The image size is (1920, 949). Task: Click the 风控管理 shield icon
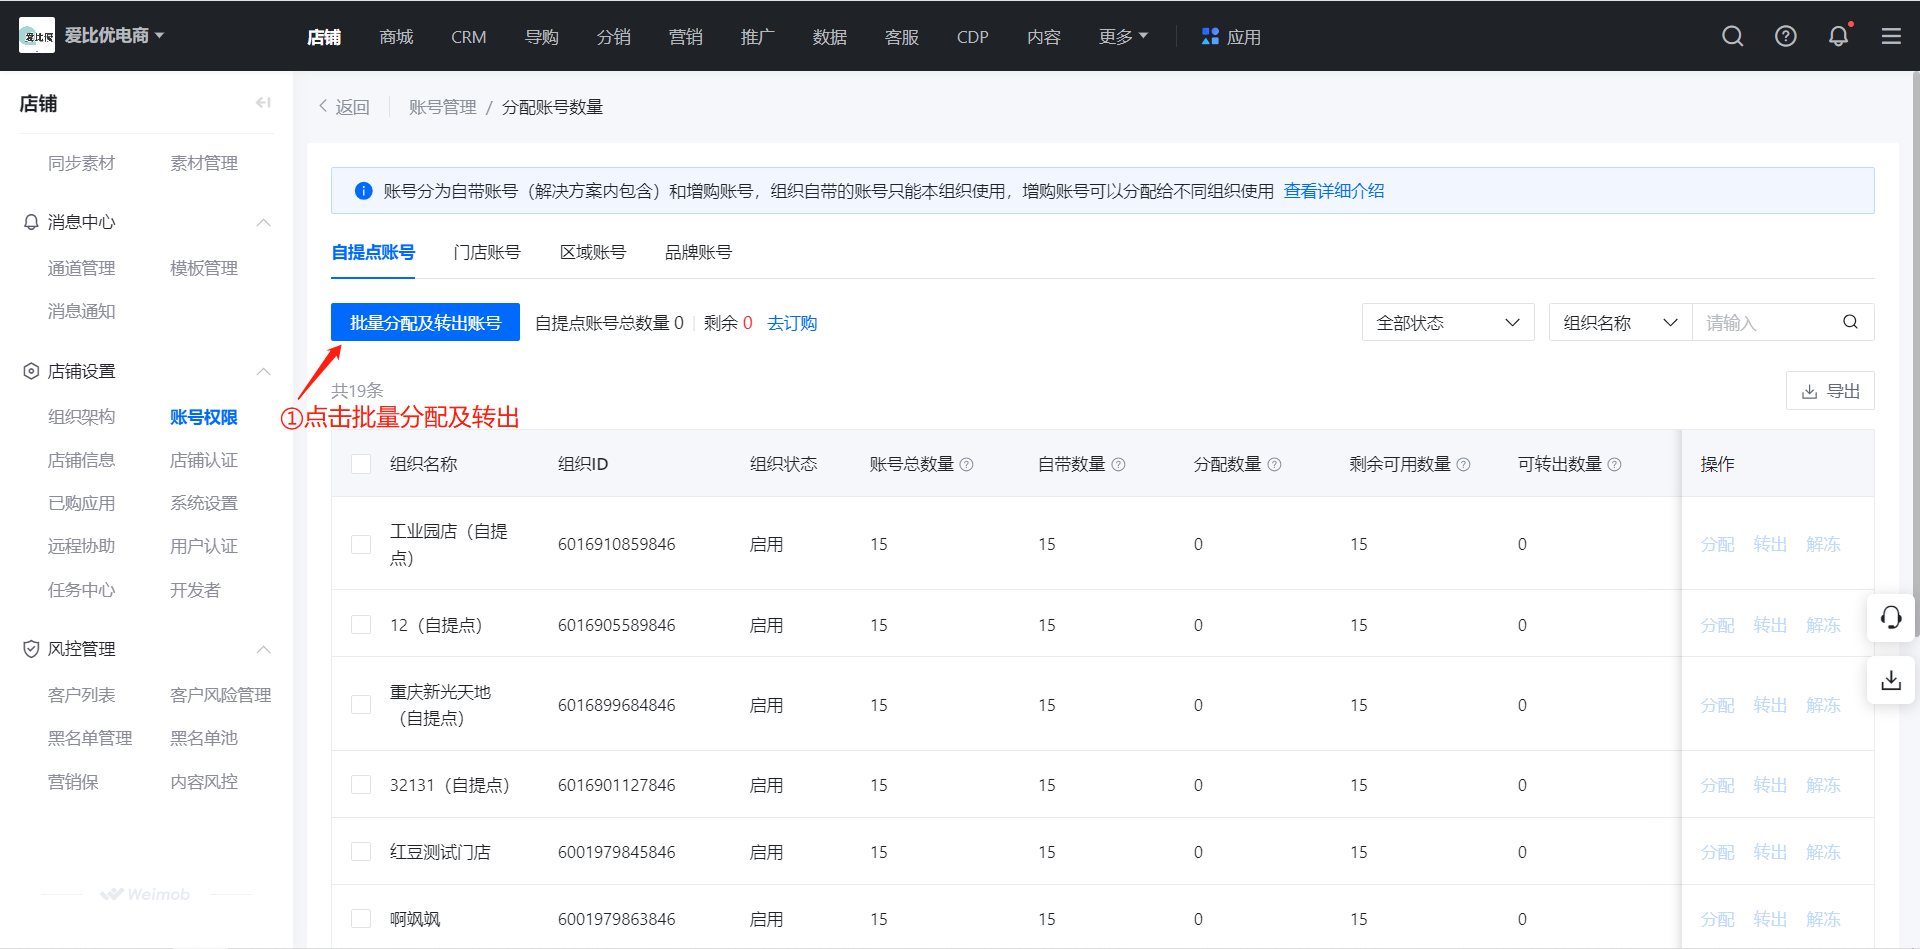31,649
